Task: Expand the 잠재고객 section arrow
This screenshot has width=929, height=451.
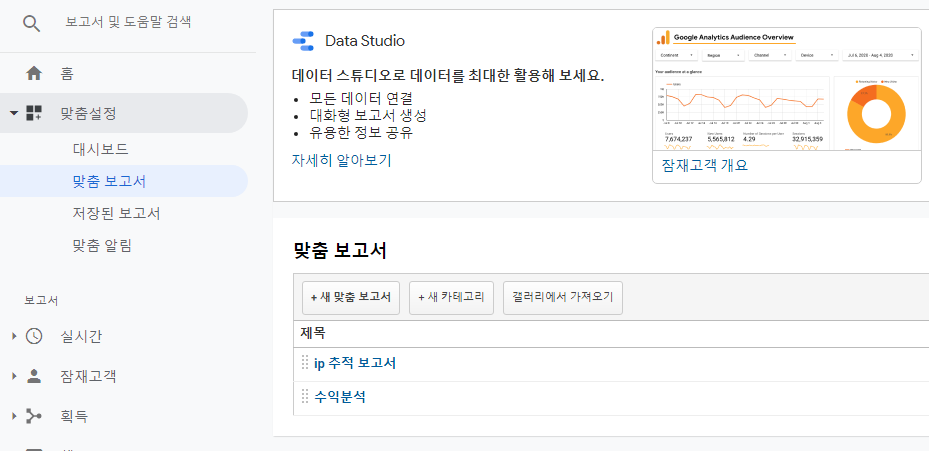Action: [14, 376]
